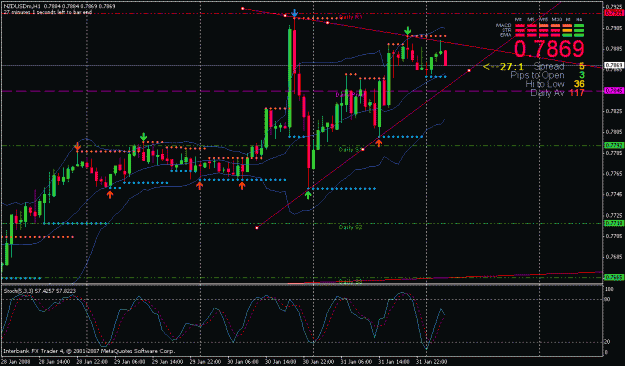This screenshot has height=366, width=625.
Task: Click the 31 Jan 14:00 time label
Action: 395,362
